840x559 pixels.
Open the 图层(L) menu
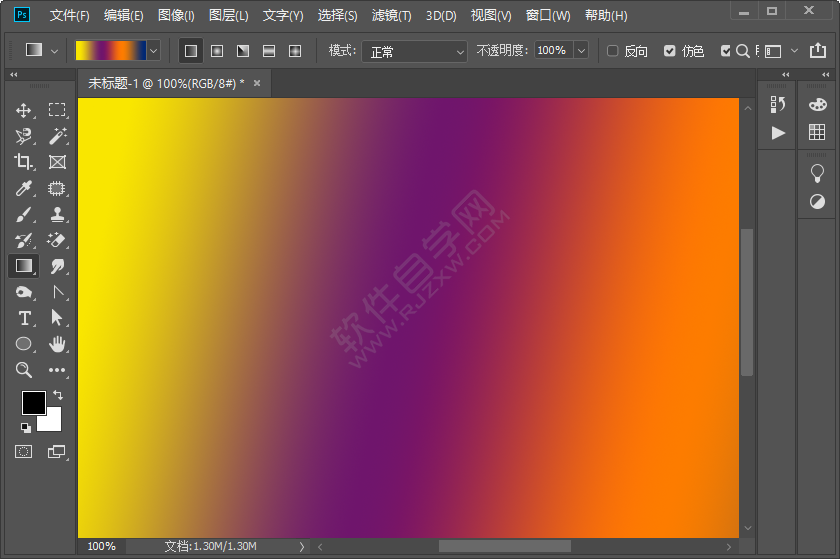point(228,16)
